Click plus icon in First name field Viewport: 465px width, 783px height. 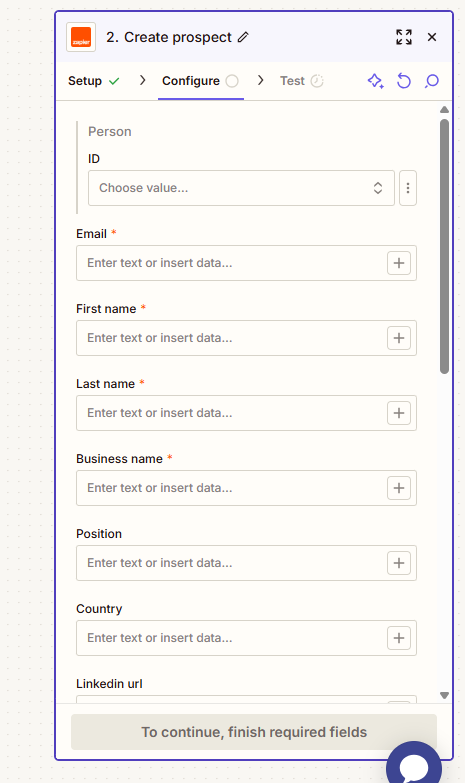[399, 338]
